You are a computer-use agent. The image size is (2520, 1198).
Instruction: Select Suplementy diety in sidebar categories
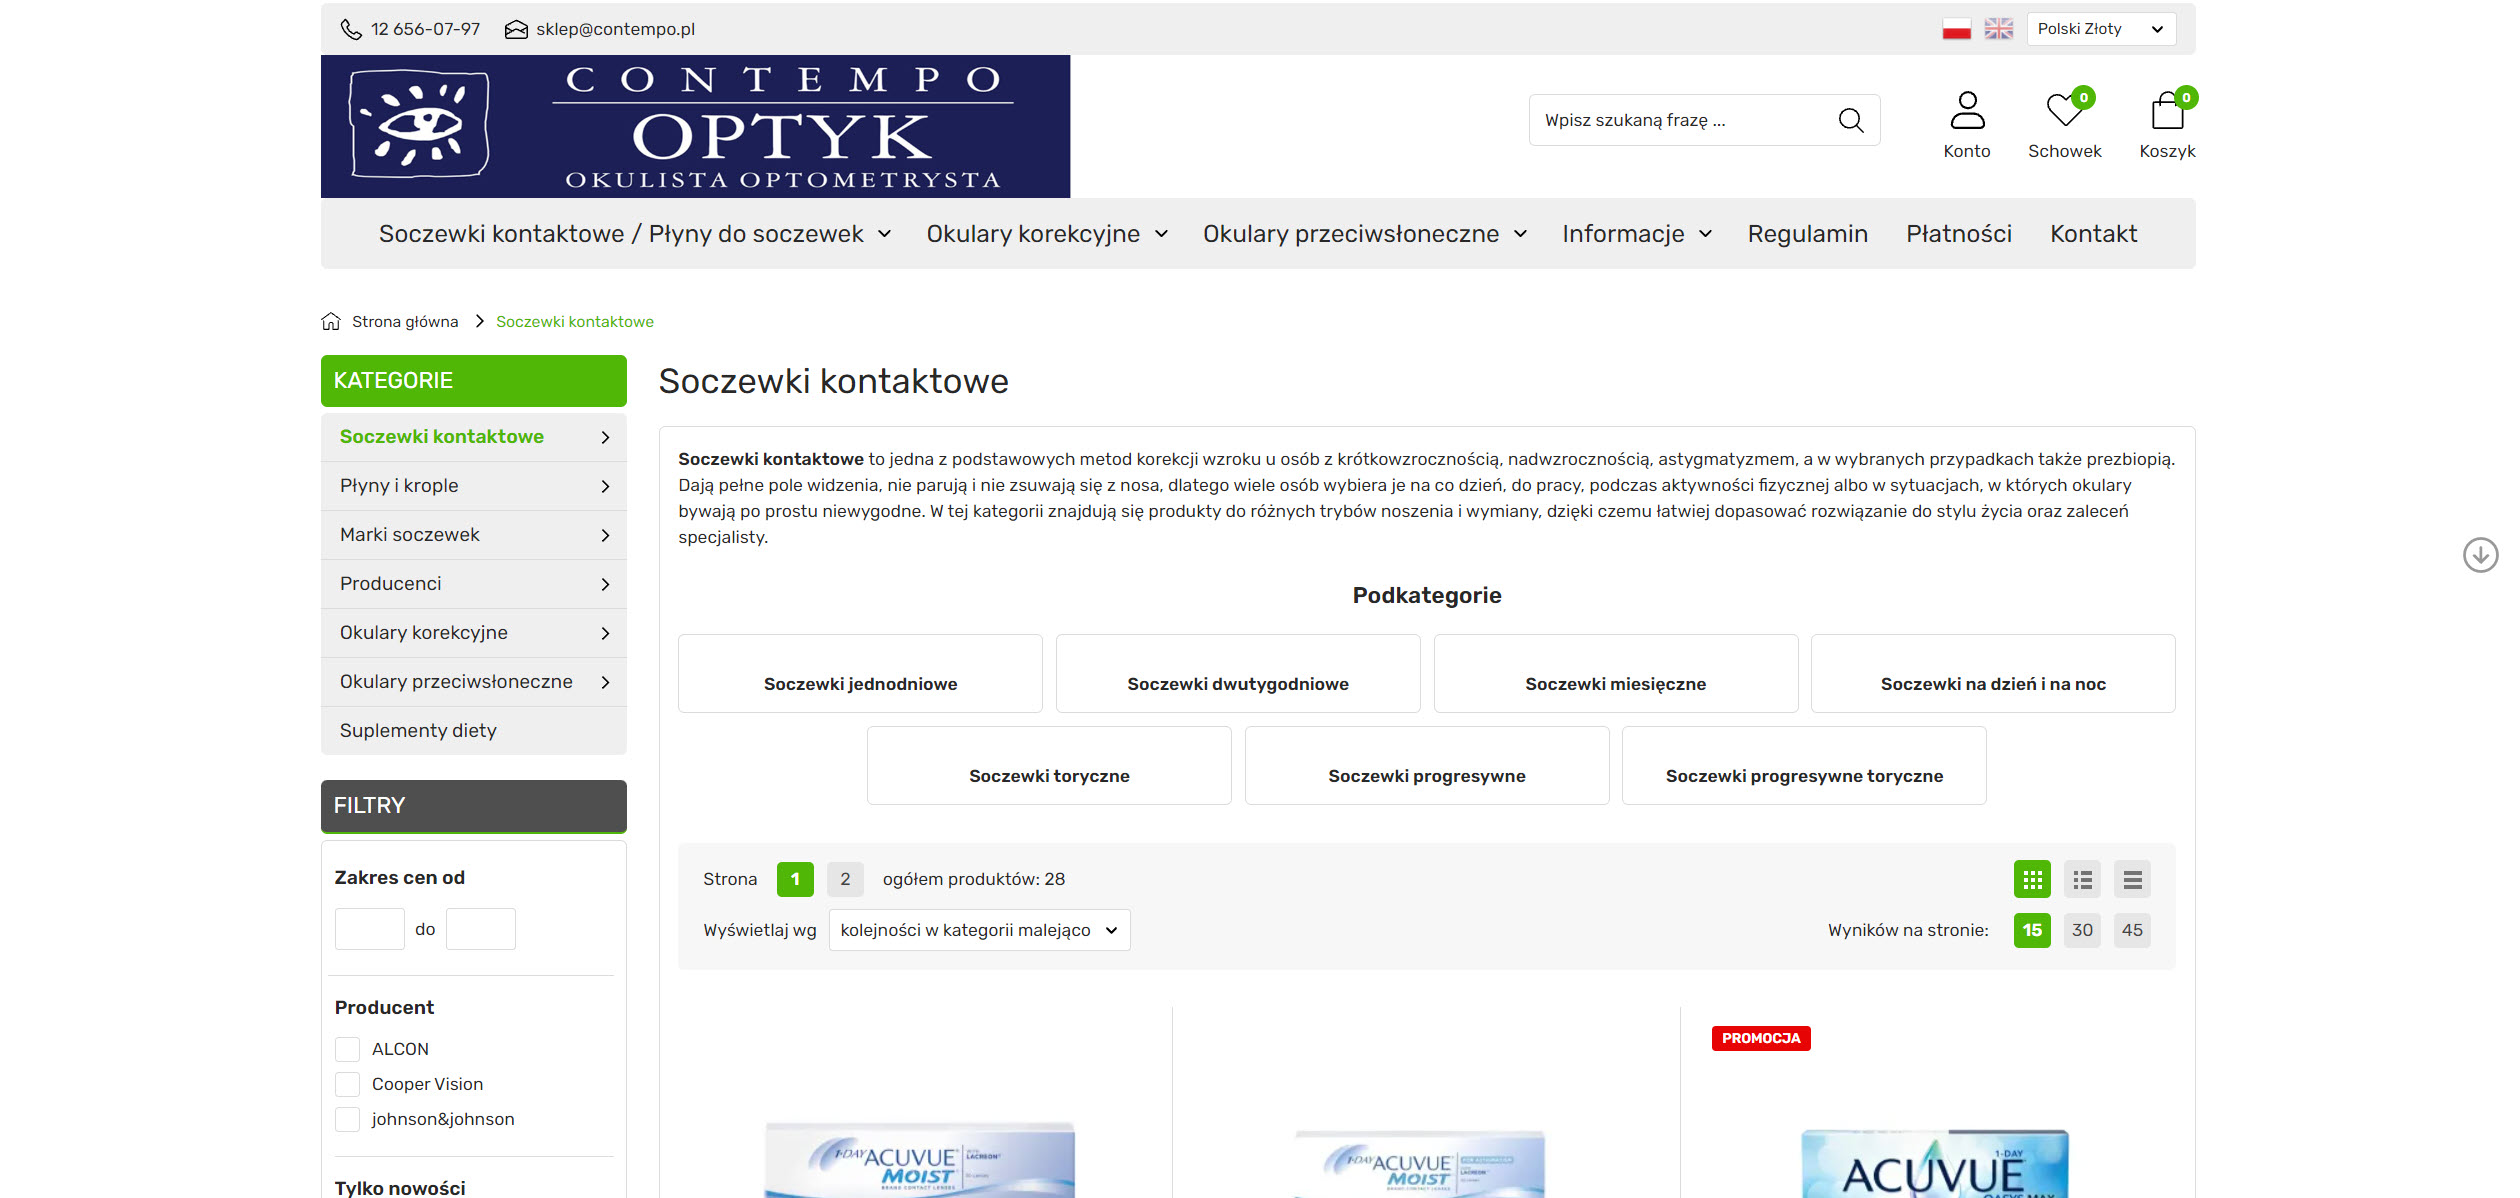[x=418, y=731]
